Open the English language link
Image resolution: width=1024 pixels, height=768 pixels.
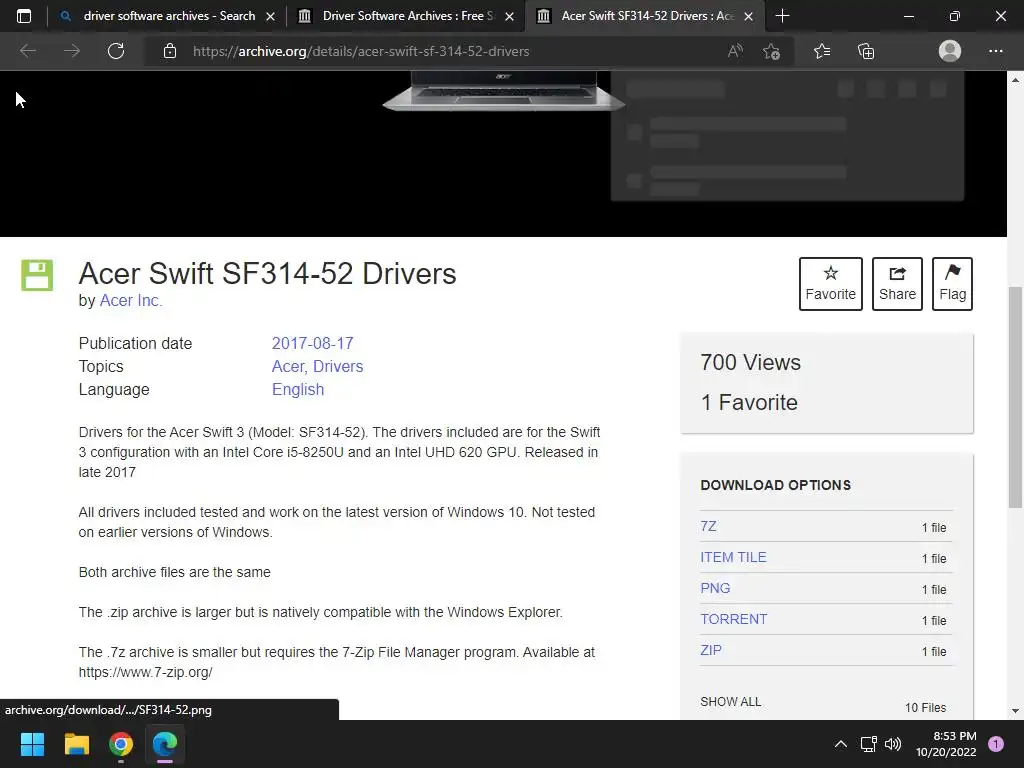tap(298, 389)
